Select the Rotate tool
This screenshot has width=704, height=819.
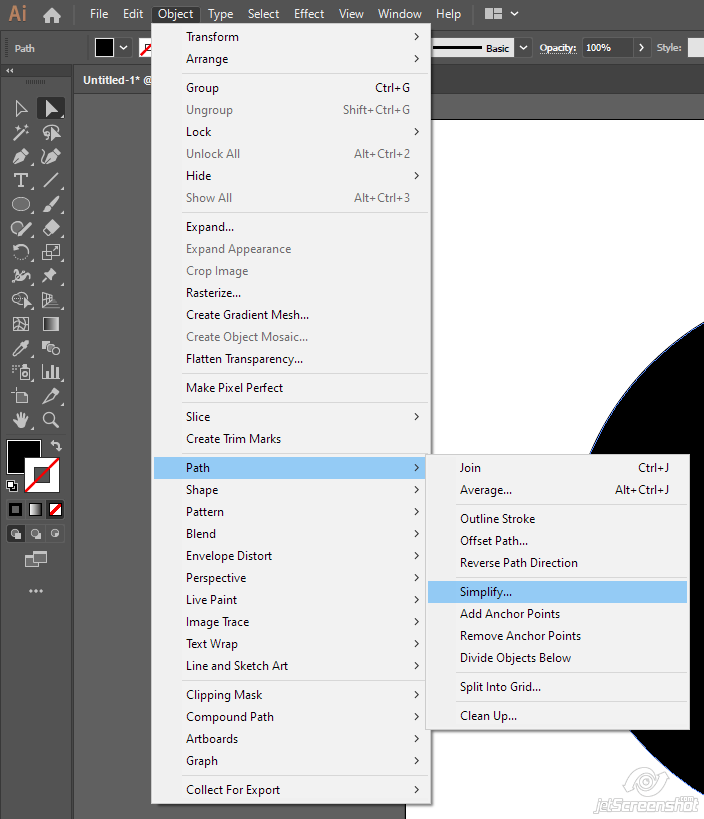(x=21, y=252)
